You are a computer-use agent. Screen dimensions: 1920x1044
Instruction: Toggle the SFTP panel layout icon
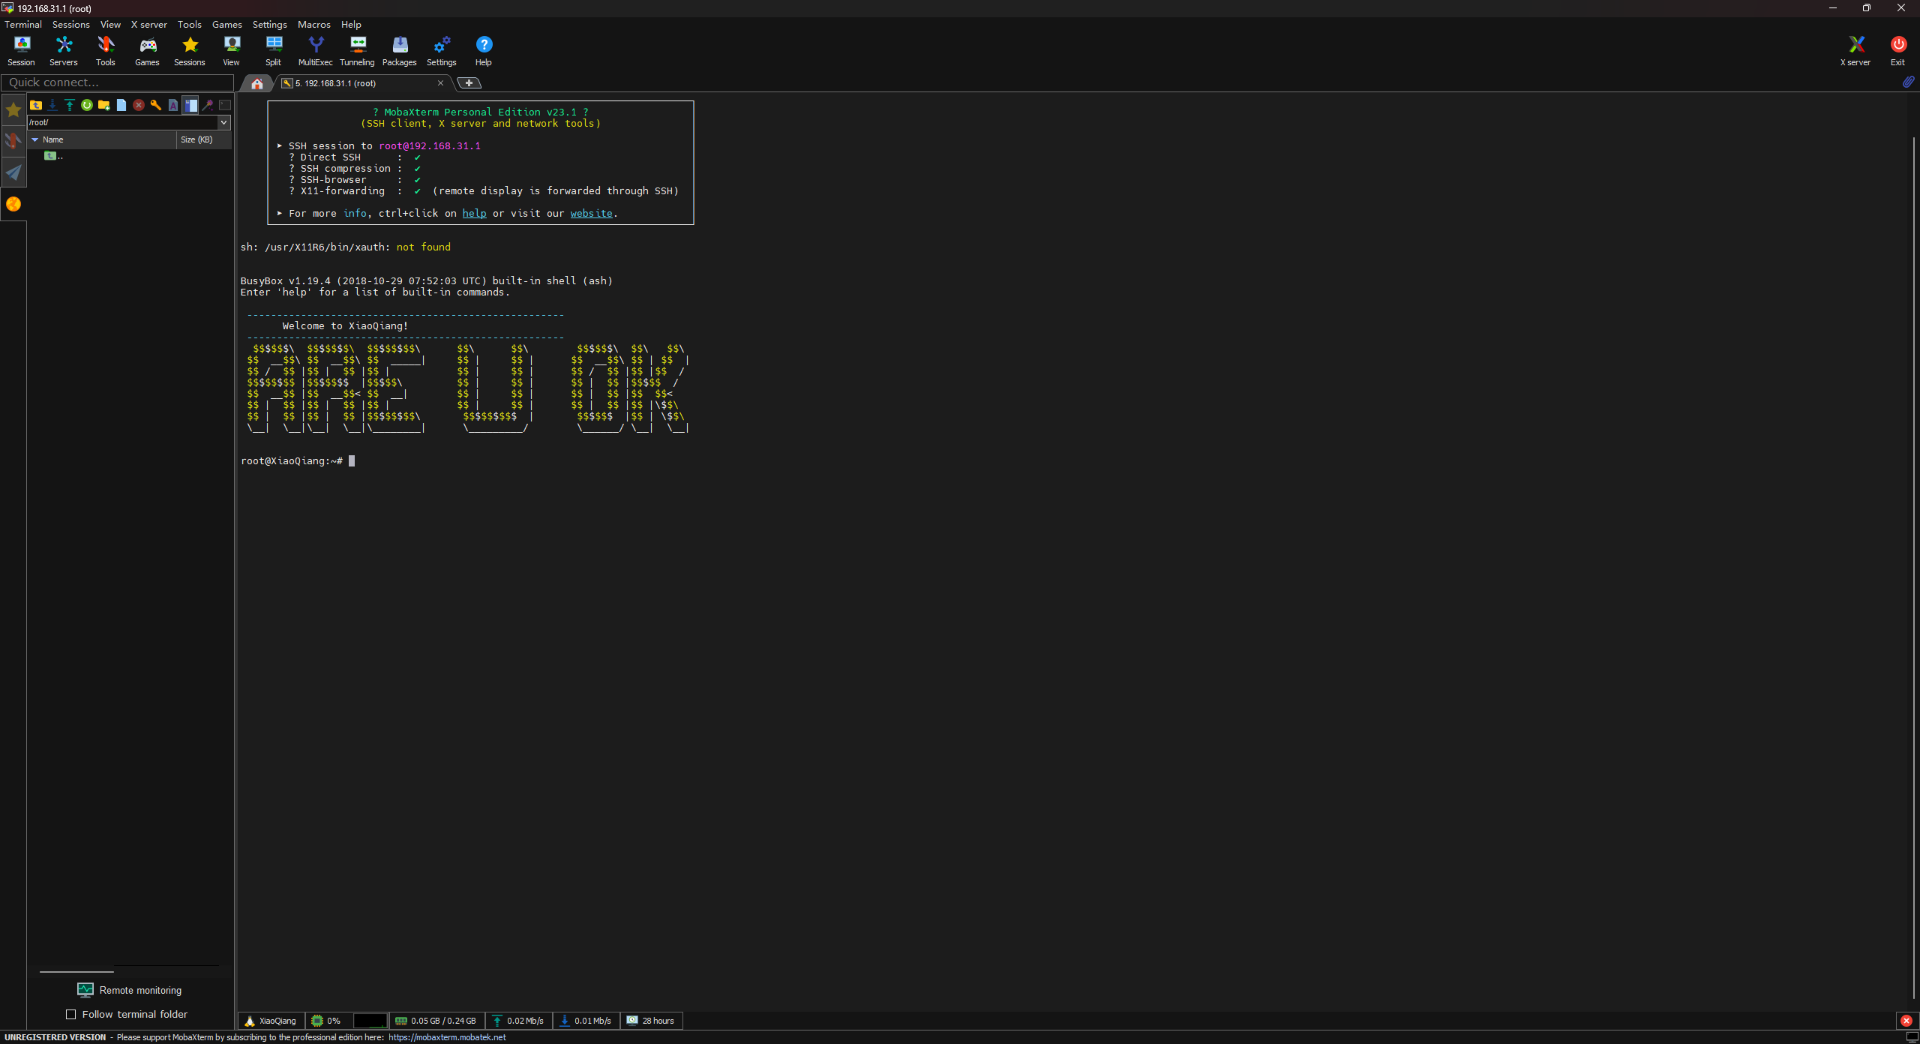pos(190,105)
